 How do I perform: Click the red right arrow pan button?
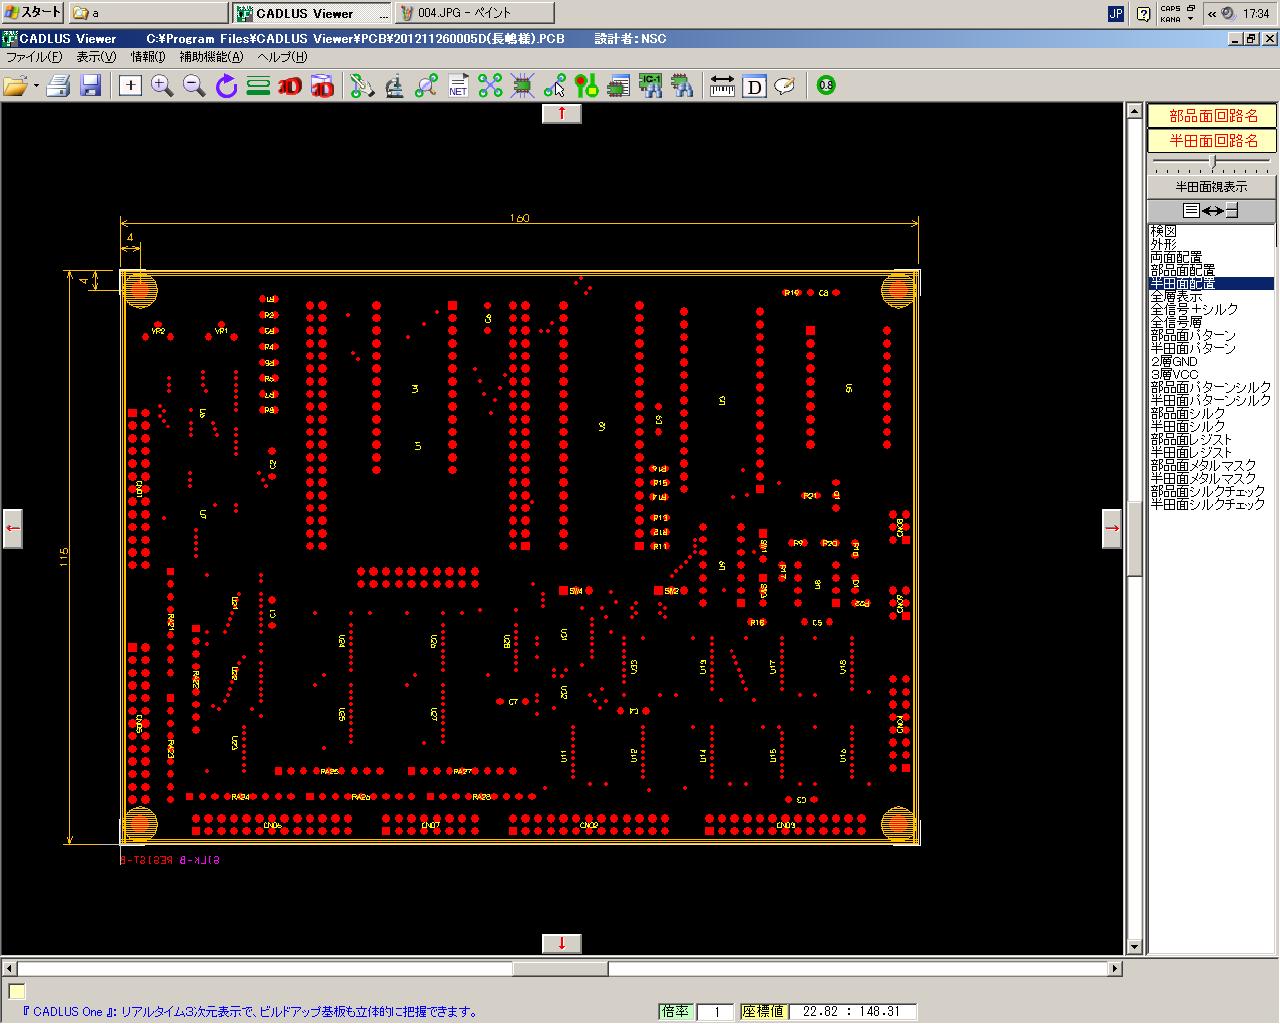1112,528
